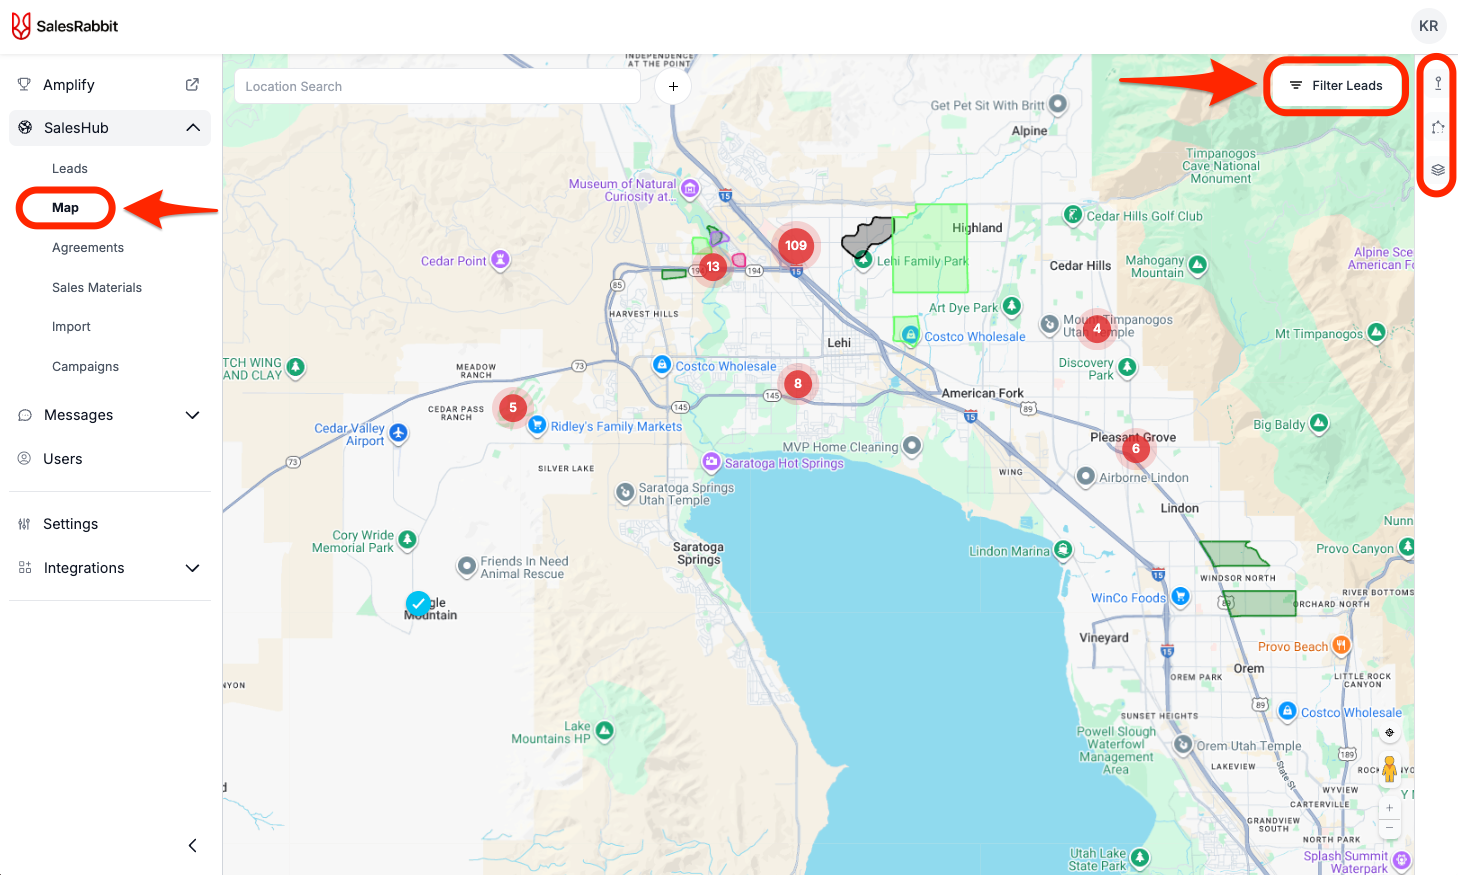Zoom in on the map
The height and width of the screenshot is (875, 1458).
[1389, 808]
